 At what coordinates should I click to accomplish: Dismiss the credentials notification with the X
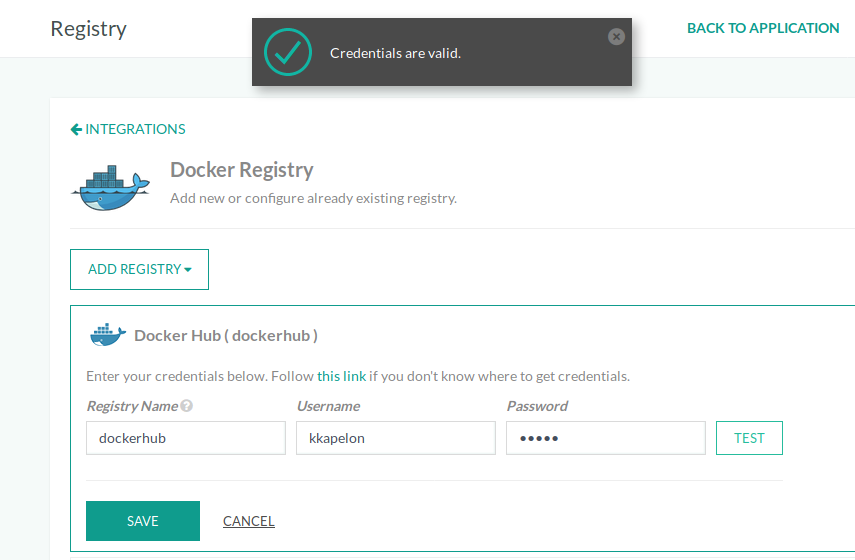pos(616,37)
